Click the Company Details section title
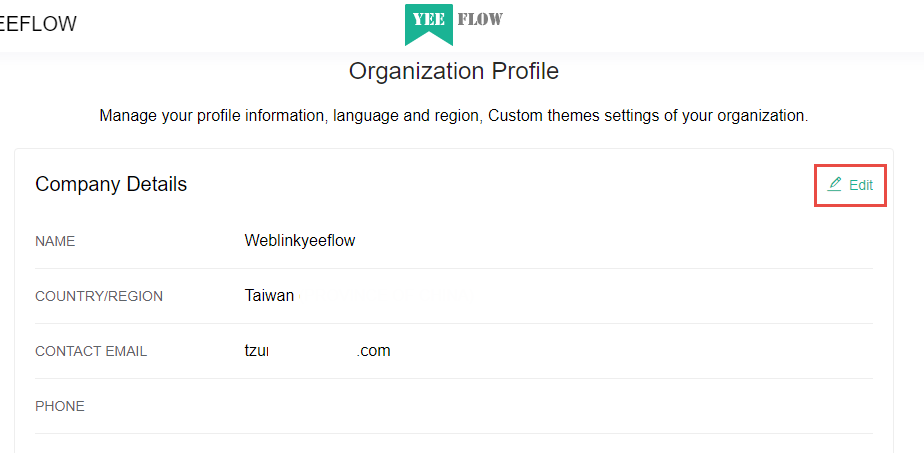Screen dimensions: 924x453 point(111,184)
